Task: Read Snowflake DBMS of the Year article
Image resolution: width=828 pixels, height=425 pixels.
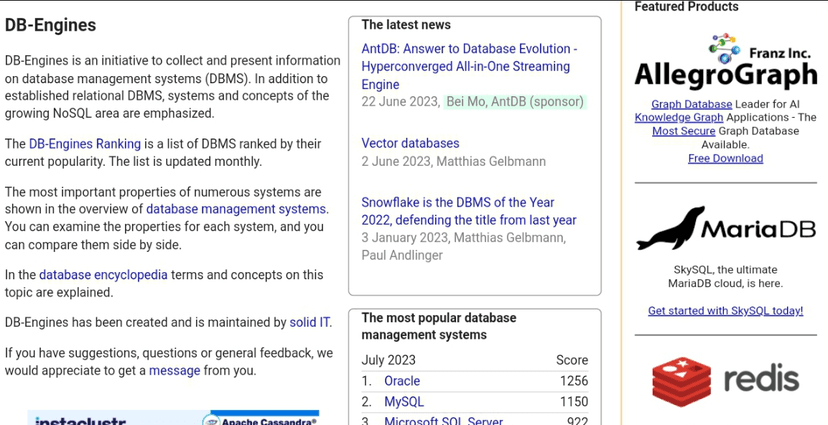Action: tap(468, 211)
